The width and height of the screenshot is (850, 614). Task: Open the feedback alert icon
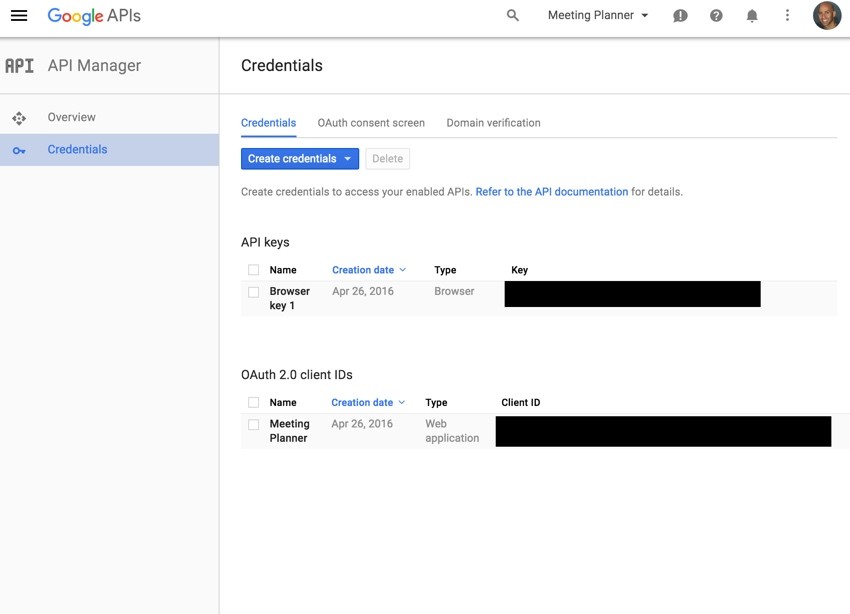[680, 16]
